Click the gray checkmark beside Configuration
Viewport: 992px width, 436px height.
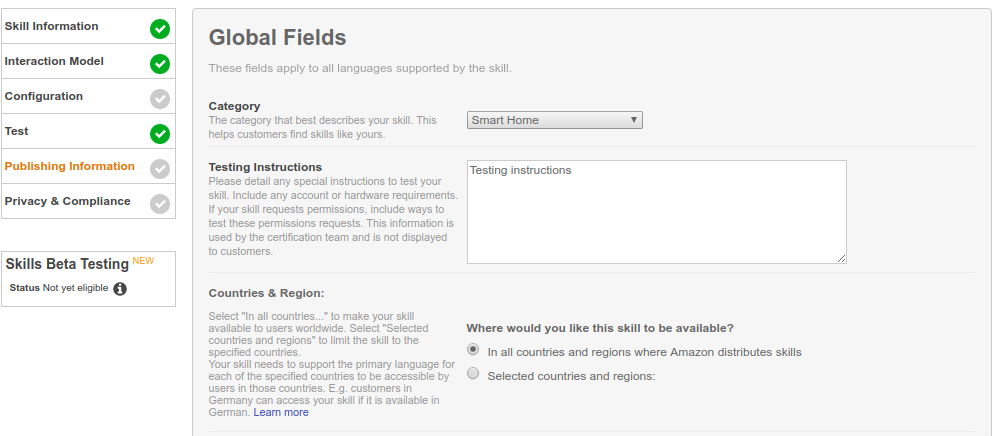pyautogui.click(x=160, y=99)
